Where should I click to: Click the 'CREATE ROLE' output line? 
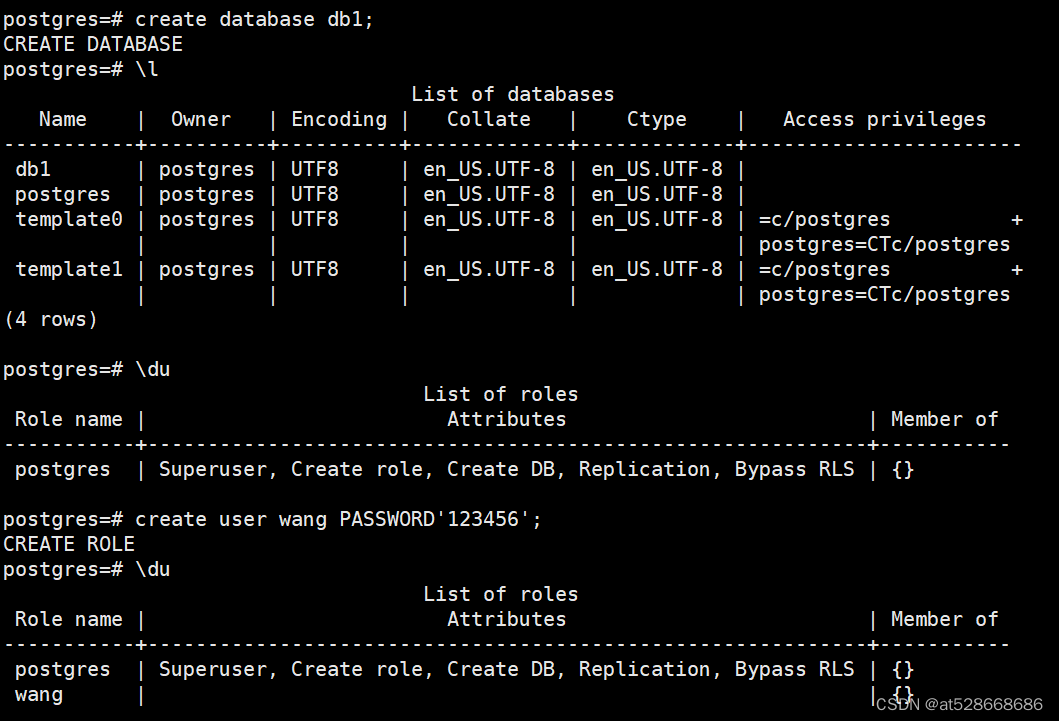pyautogui.click(x=69, y=544)
